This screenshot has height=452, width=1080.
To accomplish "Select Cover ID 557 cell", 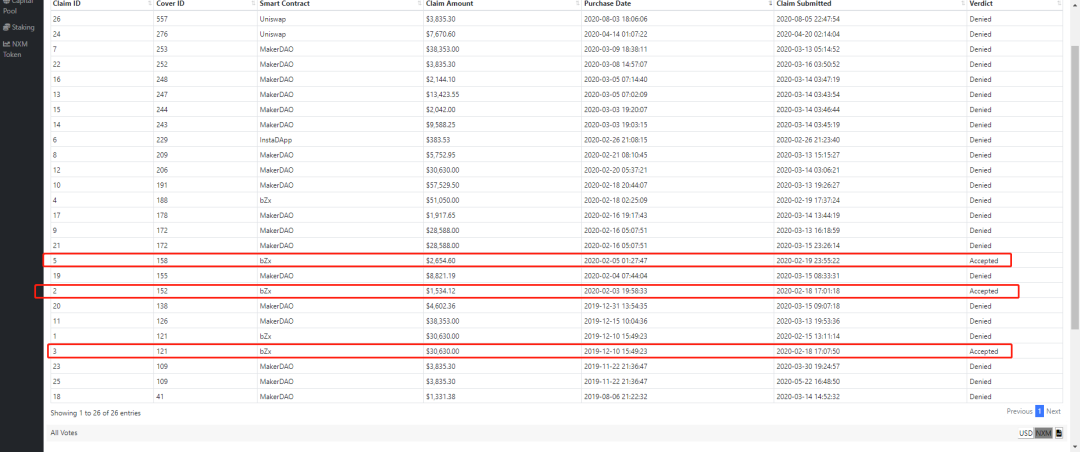I will 205,19.
